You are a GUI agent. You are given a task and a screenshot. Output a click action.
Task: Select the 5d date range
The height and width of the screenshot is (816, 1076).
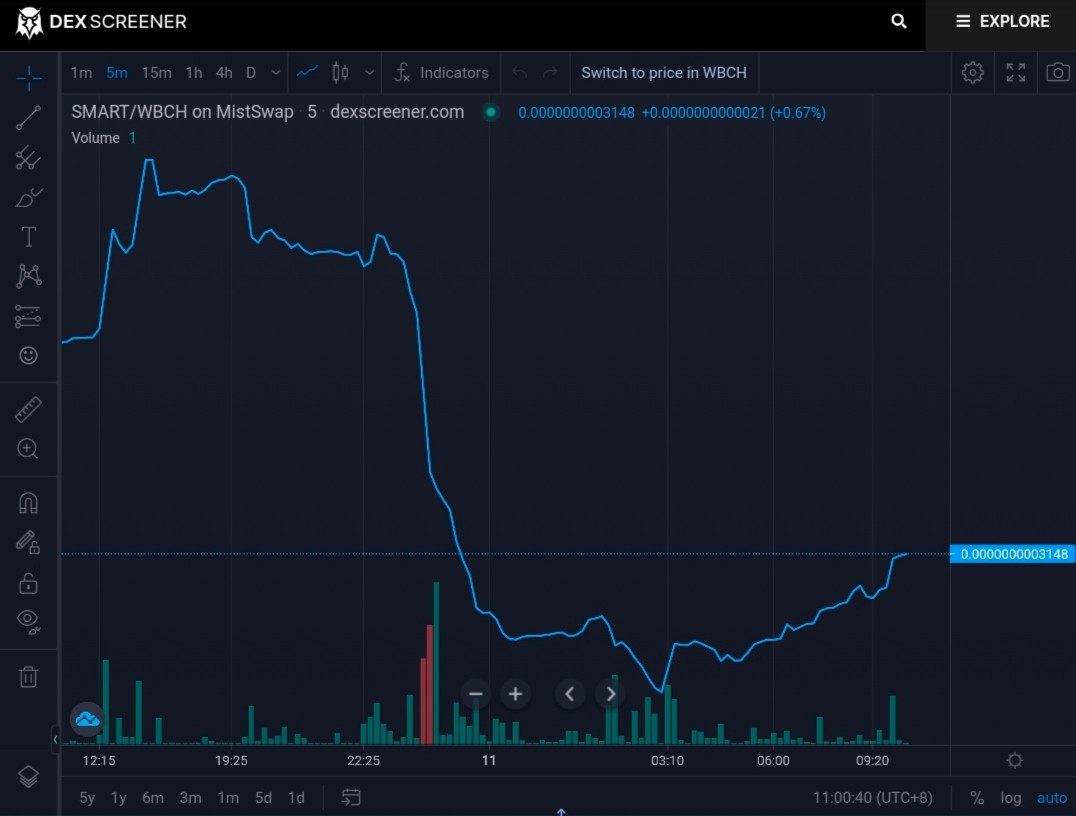coord(264,797)
